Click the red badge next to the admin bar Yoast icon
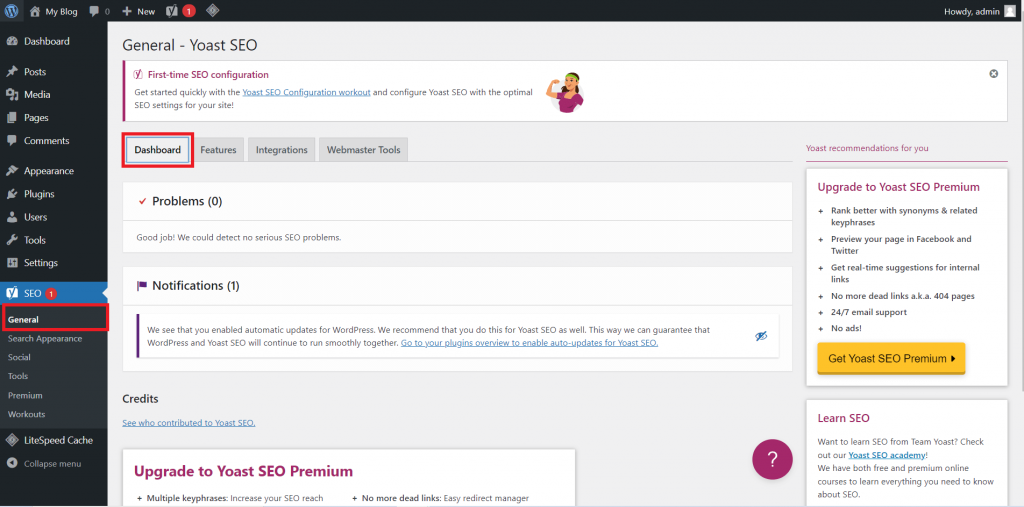Screen dimensions: 1024x507 pos(189,11)
